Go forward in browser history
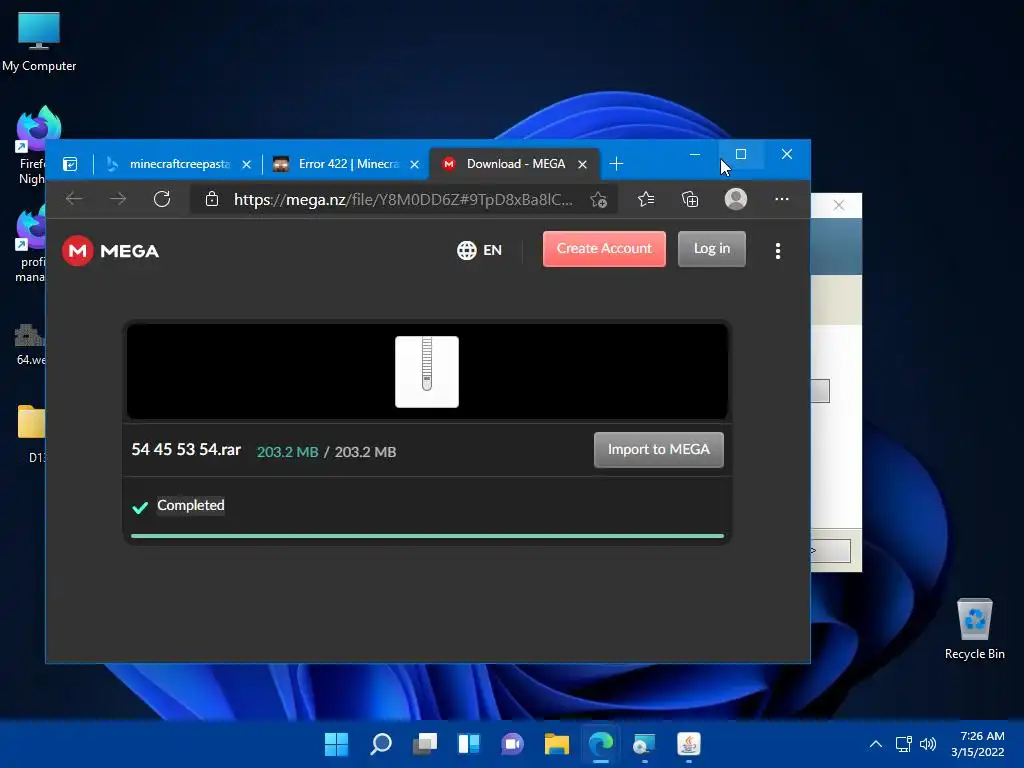 point(118,199)
